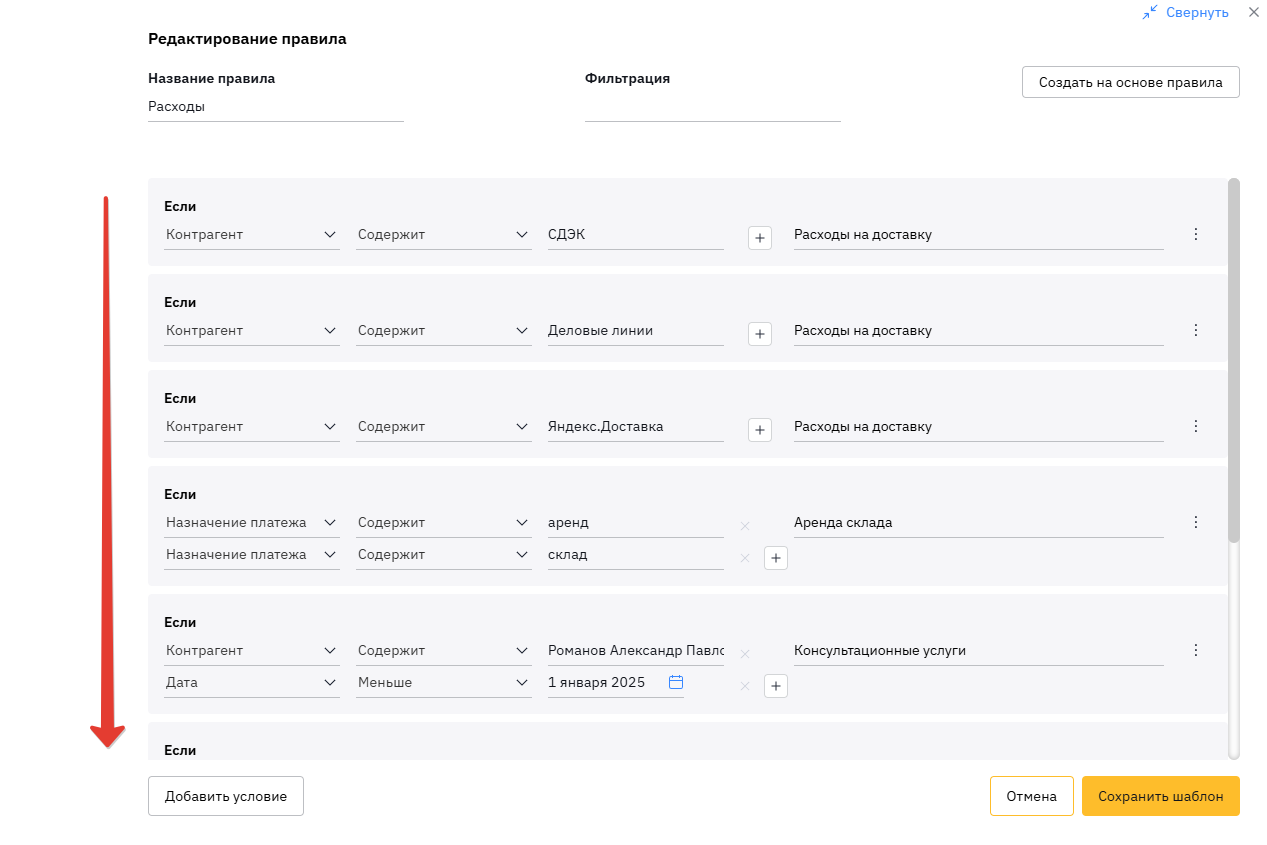The height and width of the screenshot is (845, 1267).
Task: Click plus icon next to 'склад' condition
Action: pyautogui.click(x=775, y=558)
